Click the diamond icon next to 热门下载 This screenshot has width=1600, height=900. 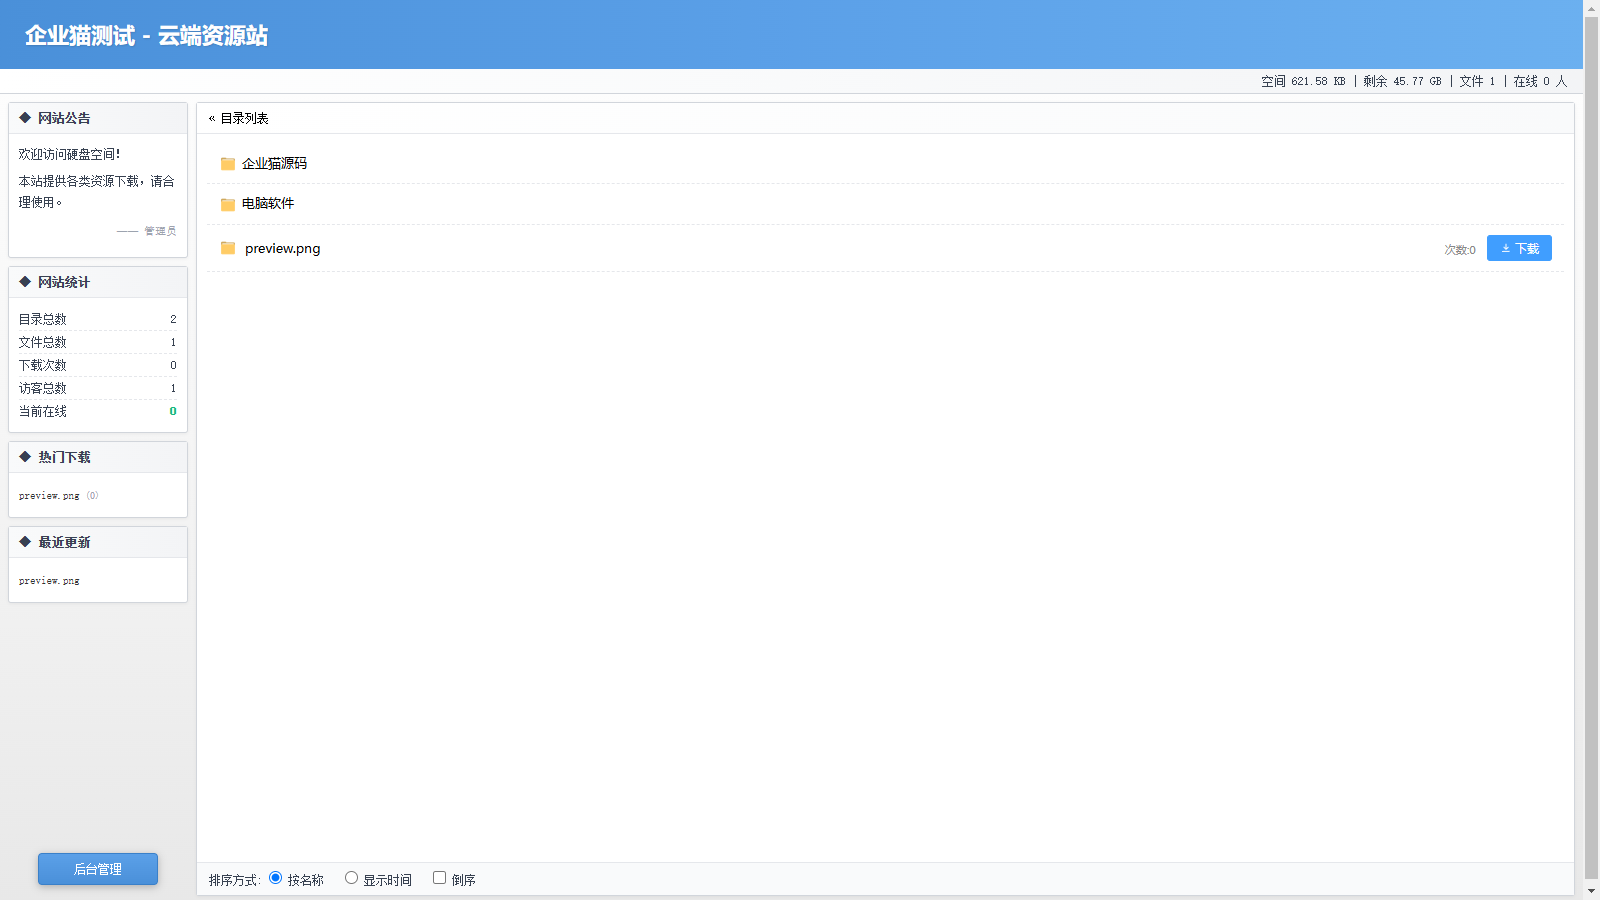(x=25, y=457)
